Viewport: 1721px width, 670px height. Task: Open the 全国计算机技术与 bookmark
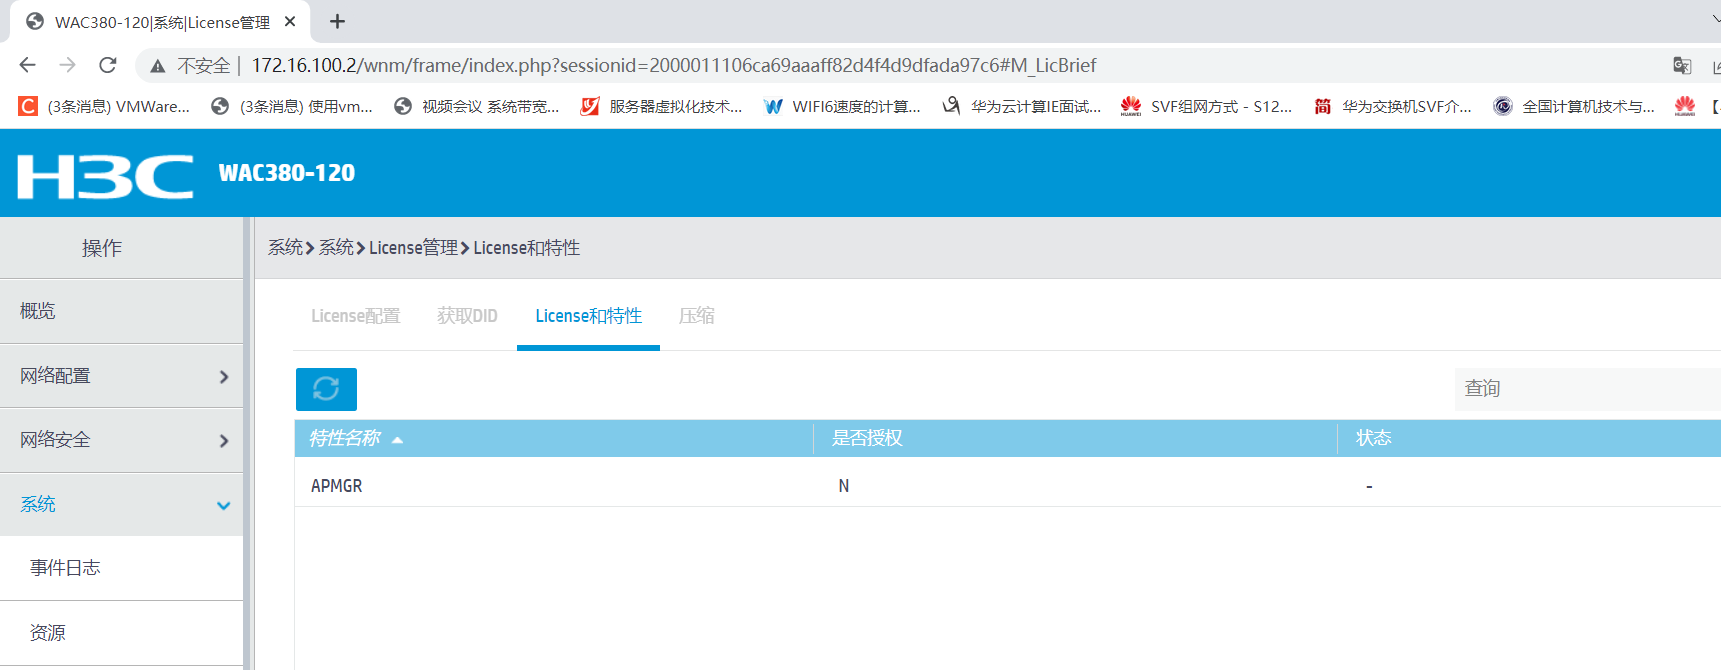tap(1574, 106)
